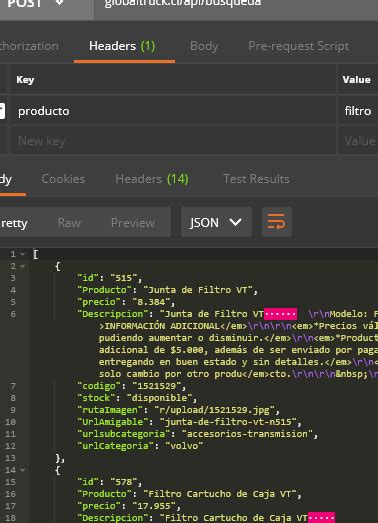Screen dimensions: 378x523
Task: Click "INFORMACIÓN ADICIONAL" text in description
Action: click(162, 326)
